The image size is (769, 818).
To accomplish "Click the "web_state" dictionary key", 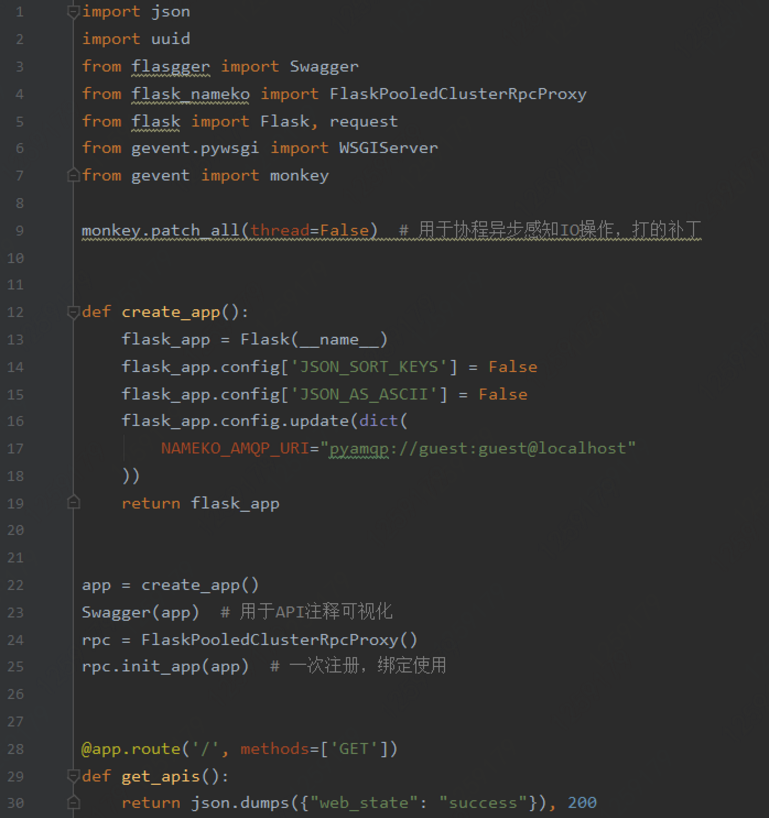I will pyautogui.click(x=364, y=803).
